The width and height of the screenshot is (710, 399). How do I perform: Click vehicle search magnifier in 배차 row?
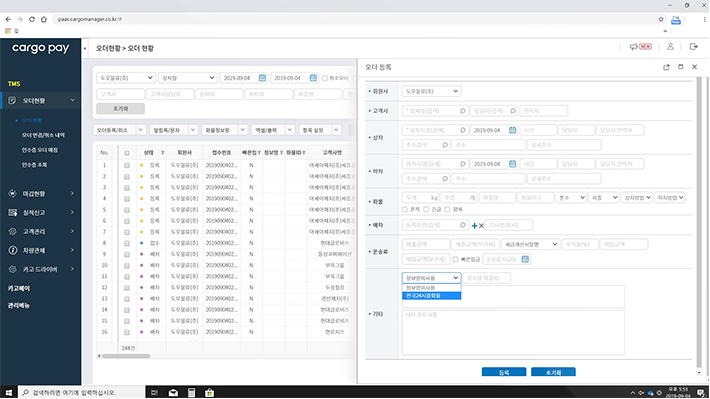point(462,225)
